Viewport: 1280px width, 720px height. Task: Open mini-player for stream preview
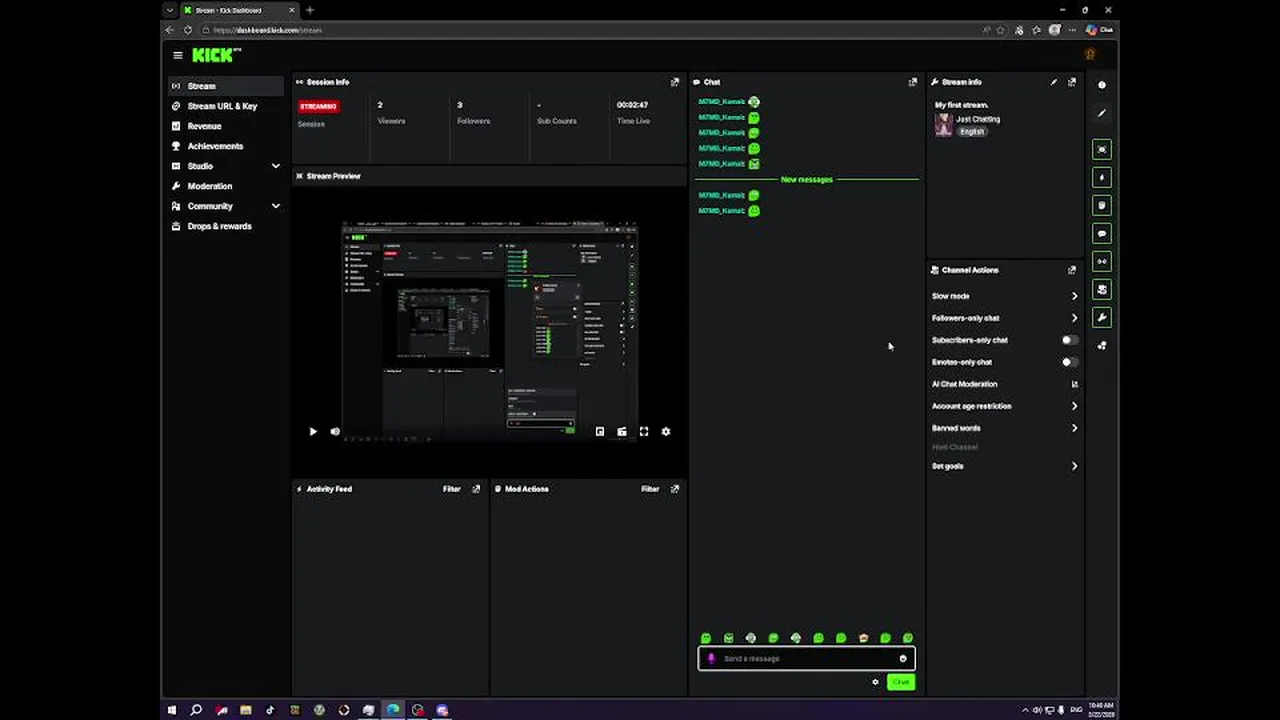pyautogui.click(x=600, y=432)
